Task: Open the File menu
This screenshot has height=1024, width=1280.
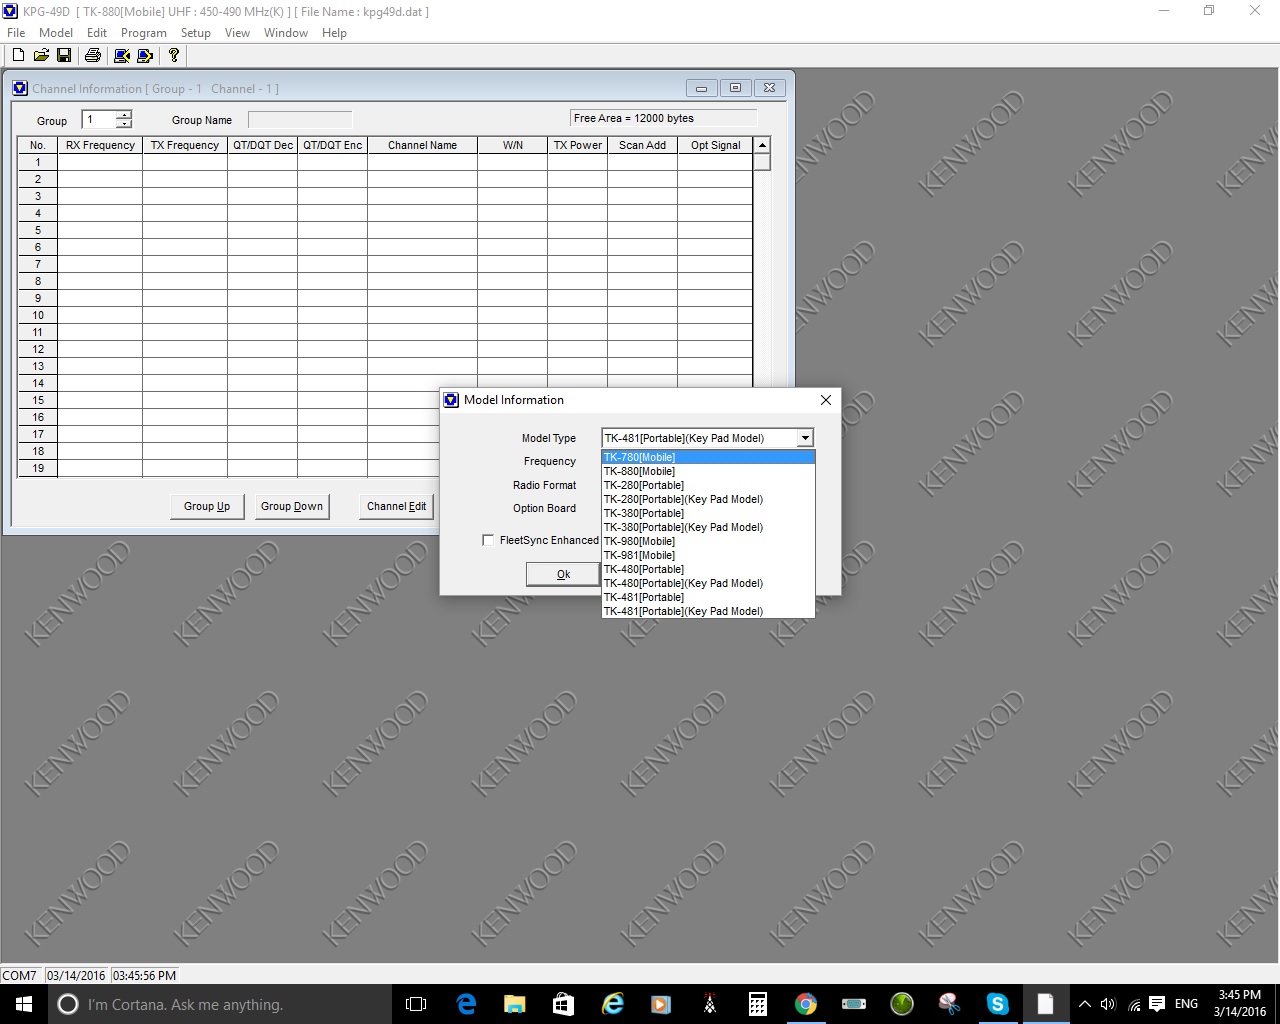Action: (16, 32)
